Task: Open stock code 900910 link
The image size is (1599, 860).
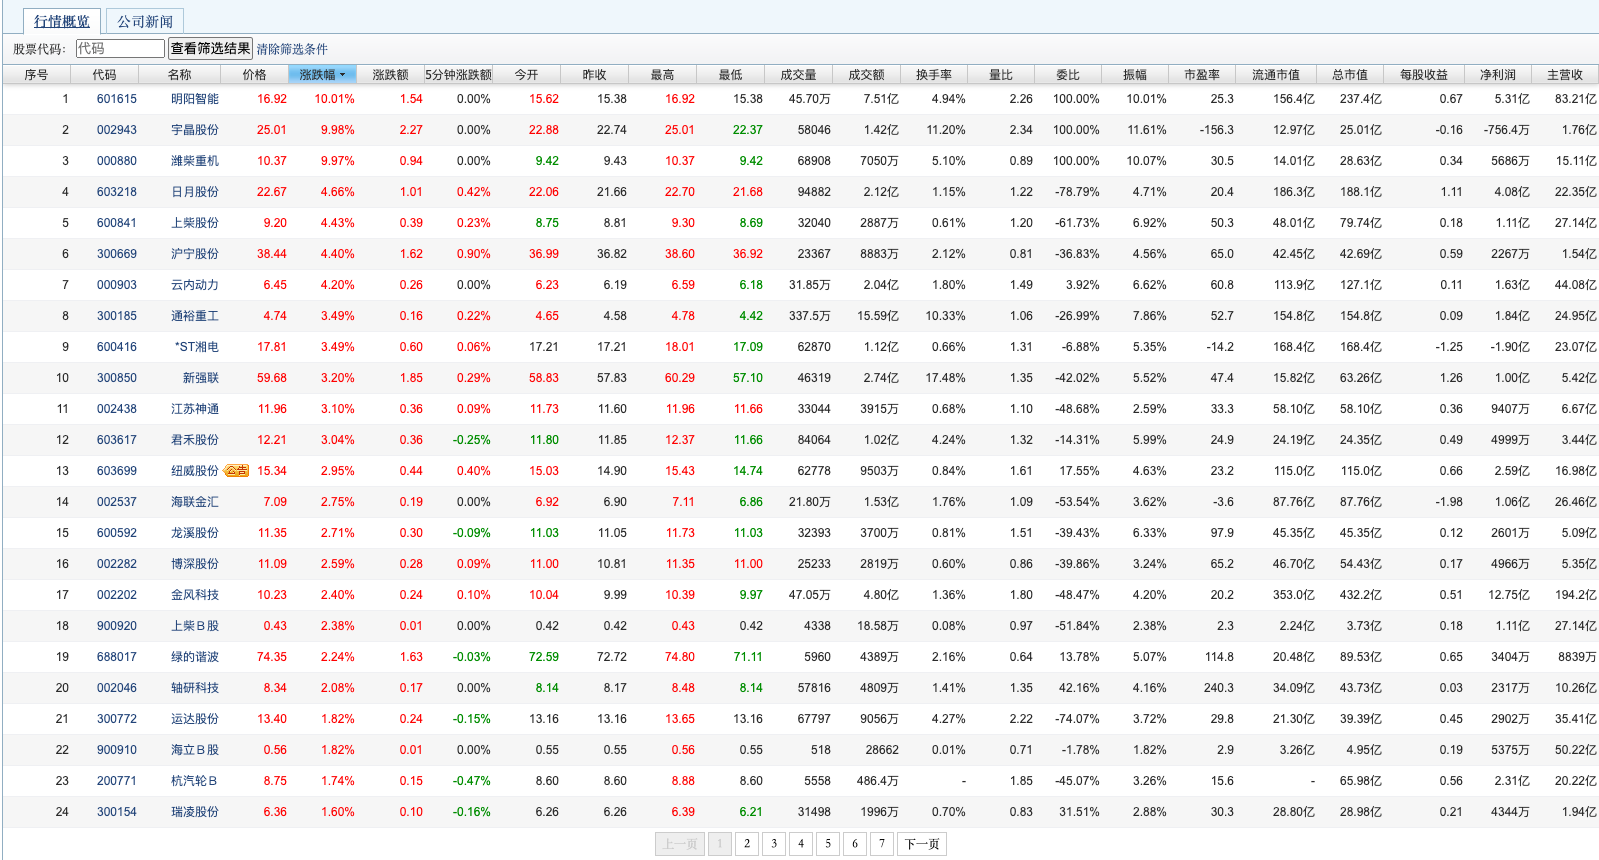Action: pos(117,750)
